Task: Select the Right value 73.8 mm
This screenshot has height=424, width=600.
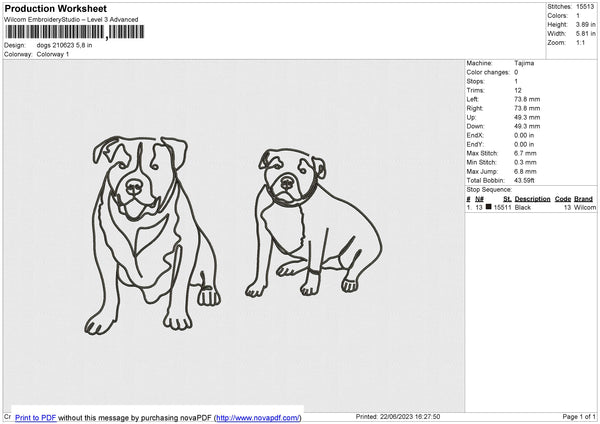Action: 527,108
